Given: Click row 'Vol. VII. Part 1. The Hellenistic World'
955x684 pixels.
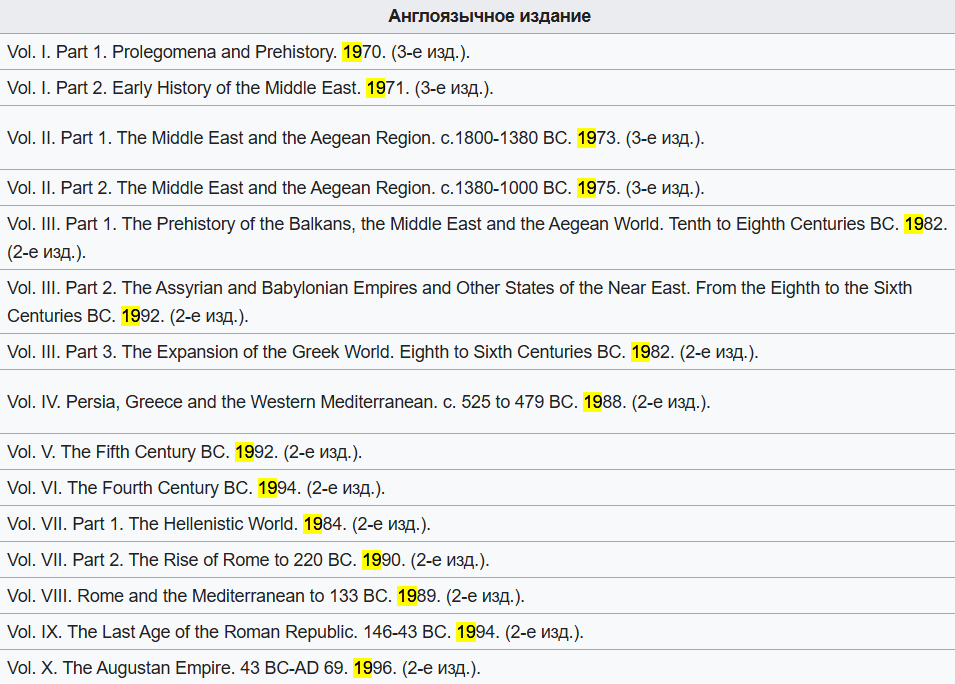Looking at the screenshot, I should coord(478,524).
